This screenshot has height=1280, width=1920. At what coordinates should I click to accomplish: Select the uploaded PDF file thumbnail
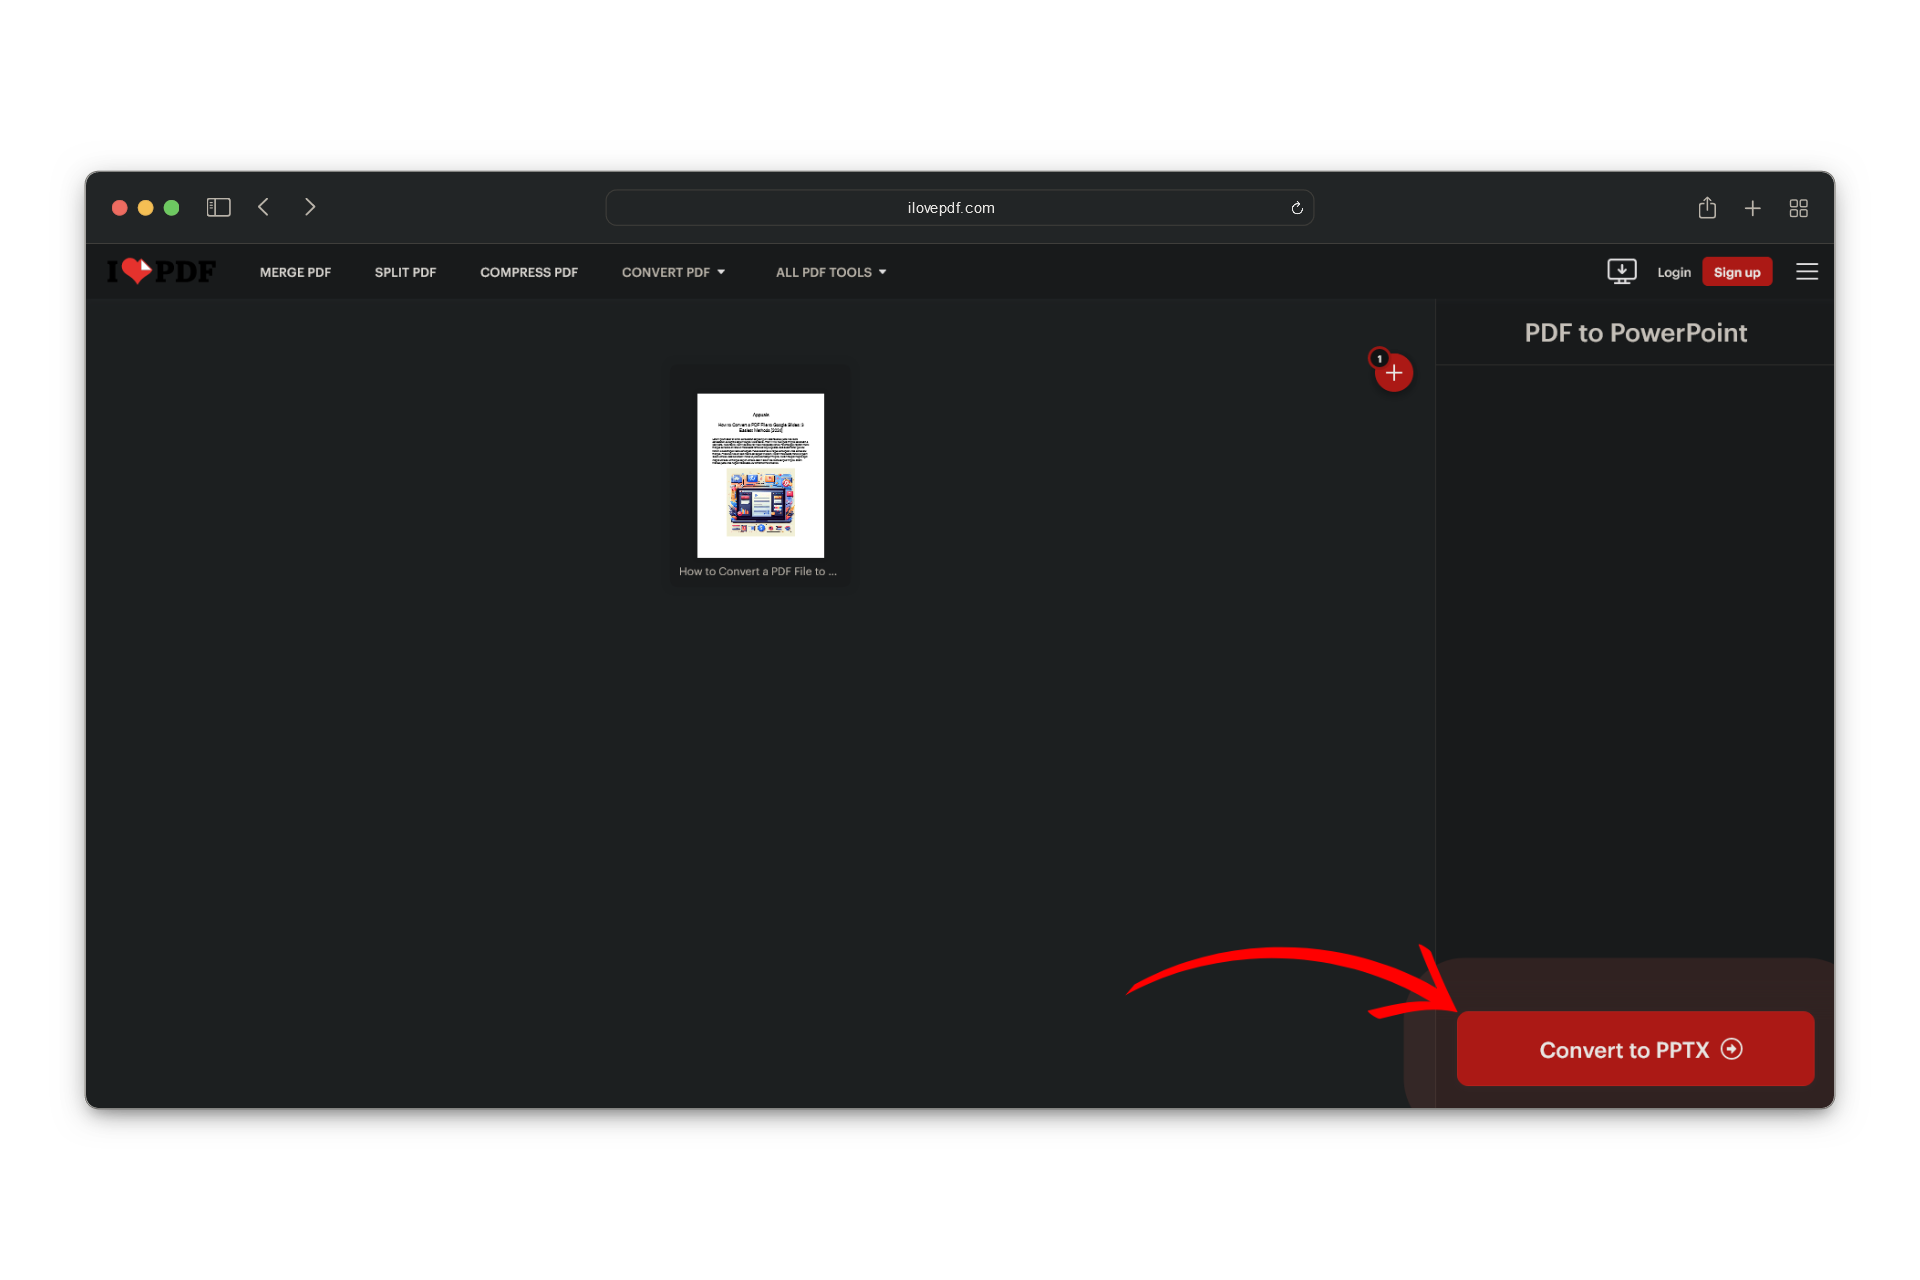pos(760,476)
